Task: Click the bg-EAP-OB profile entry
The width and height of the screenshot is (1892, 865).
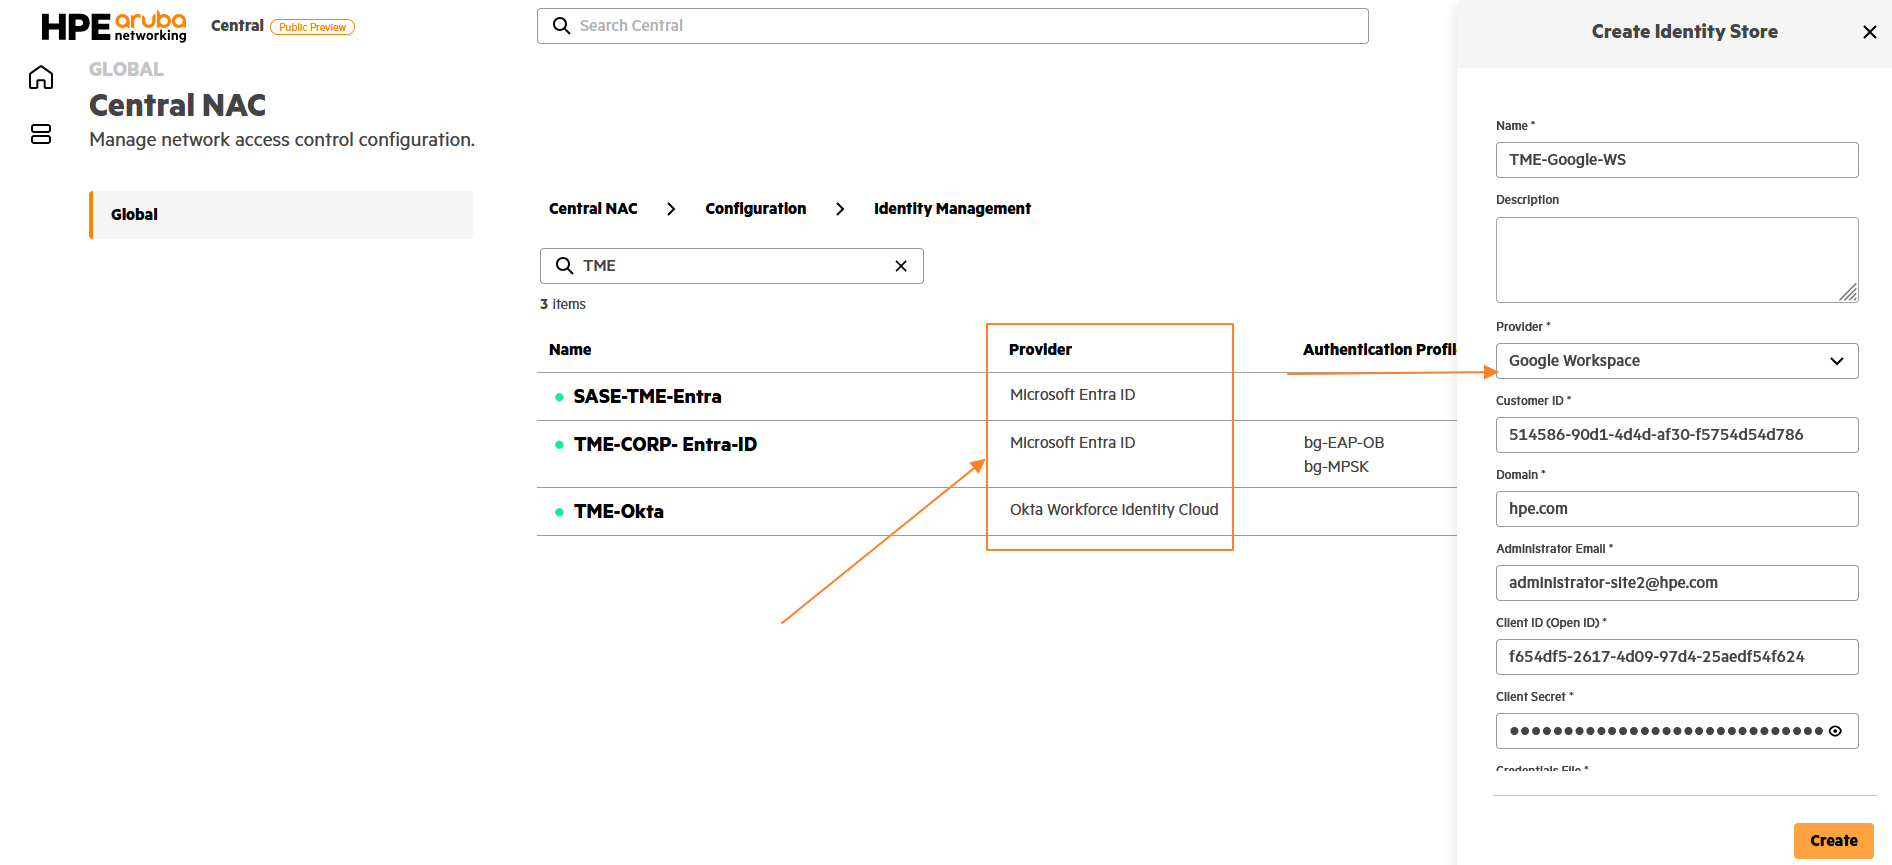Action: click(1344, 443)
